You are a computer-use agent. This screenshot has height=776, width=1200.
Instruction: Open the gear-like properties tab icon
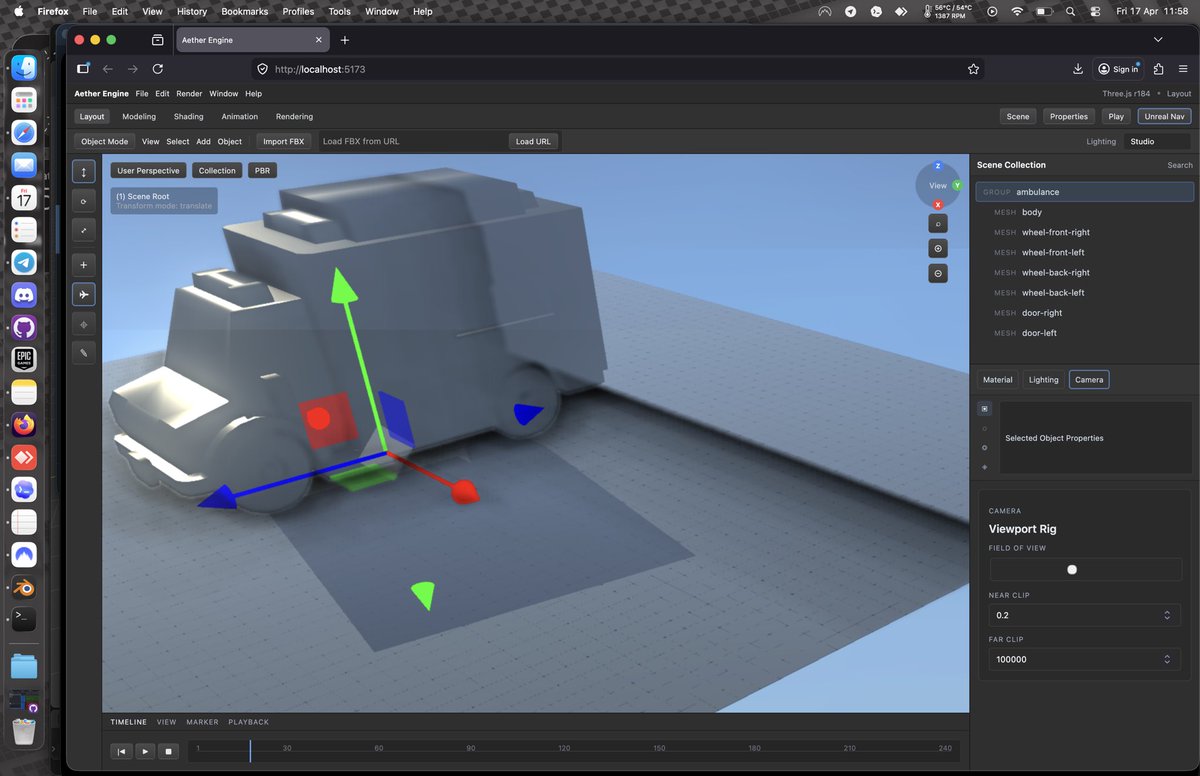(985, 447)
